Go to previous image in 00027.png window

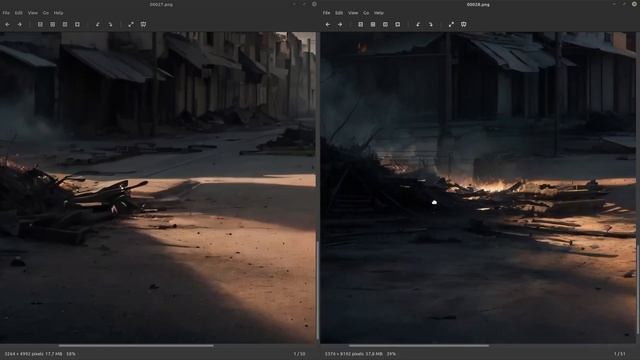[x=7, y=24]
